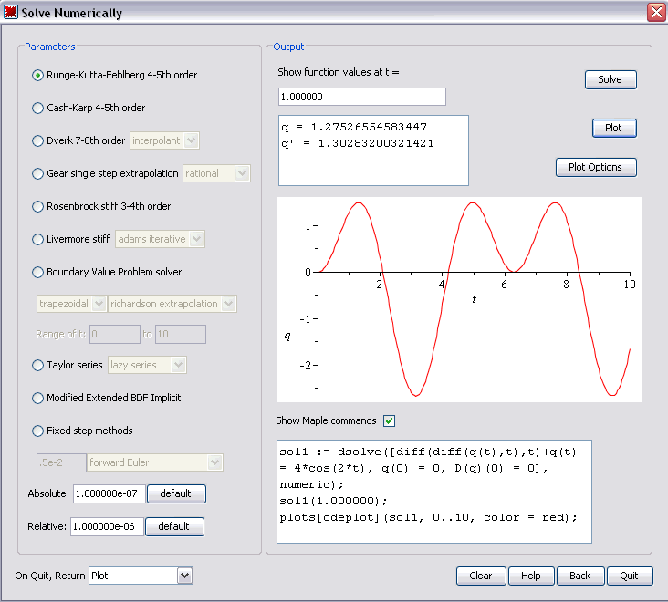Reset Absolute tolerance with default button
668x602 pixels.
point(175,494)
